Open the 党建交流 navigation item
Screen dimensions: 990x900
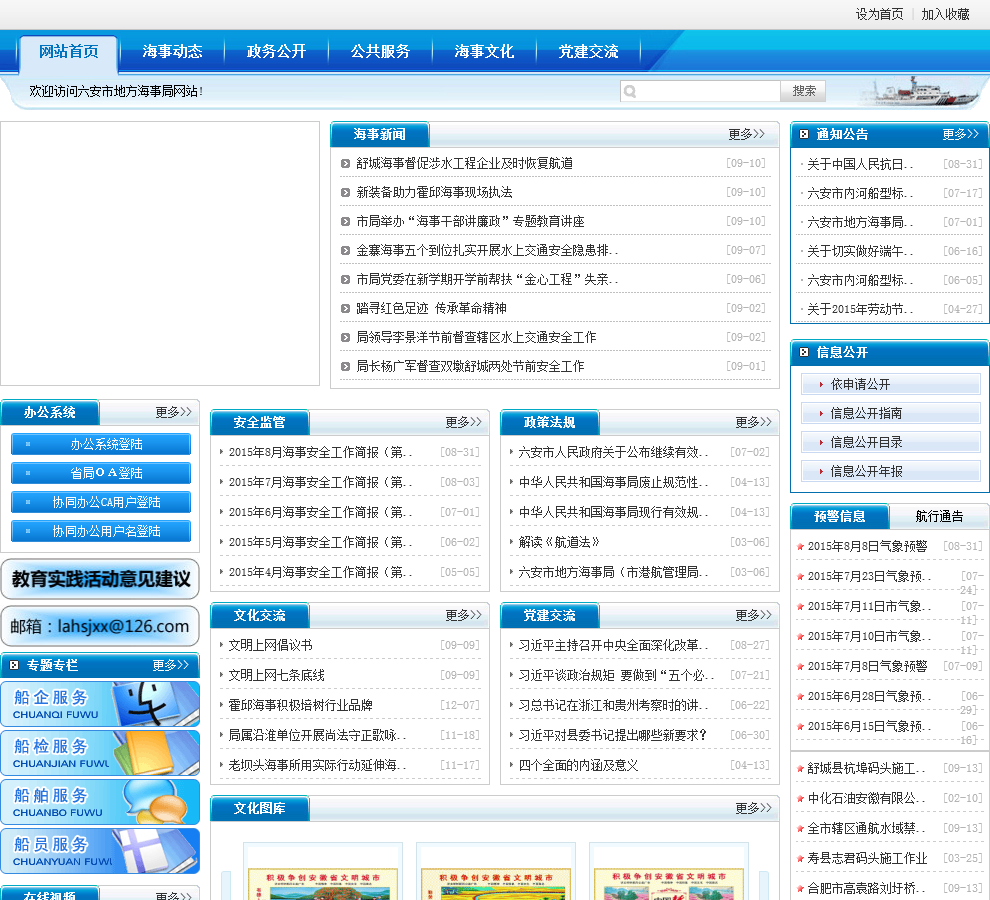(x=588, y=51)
